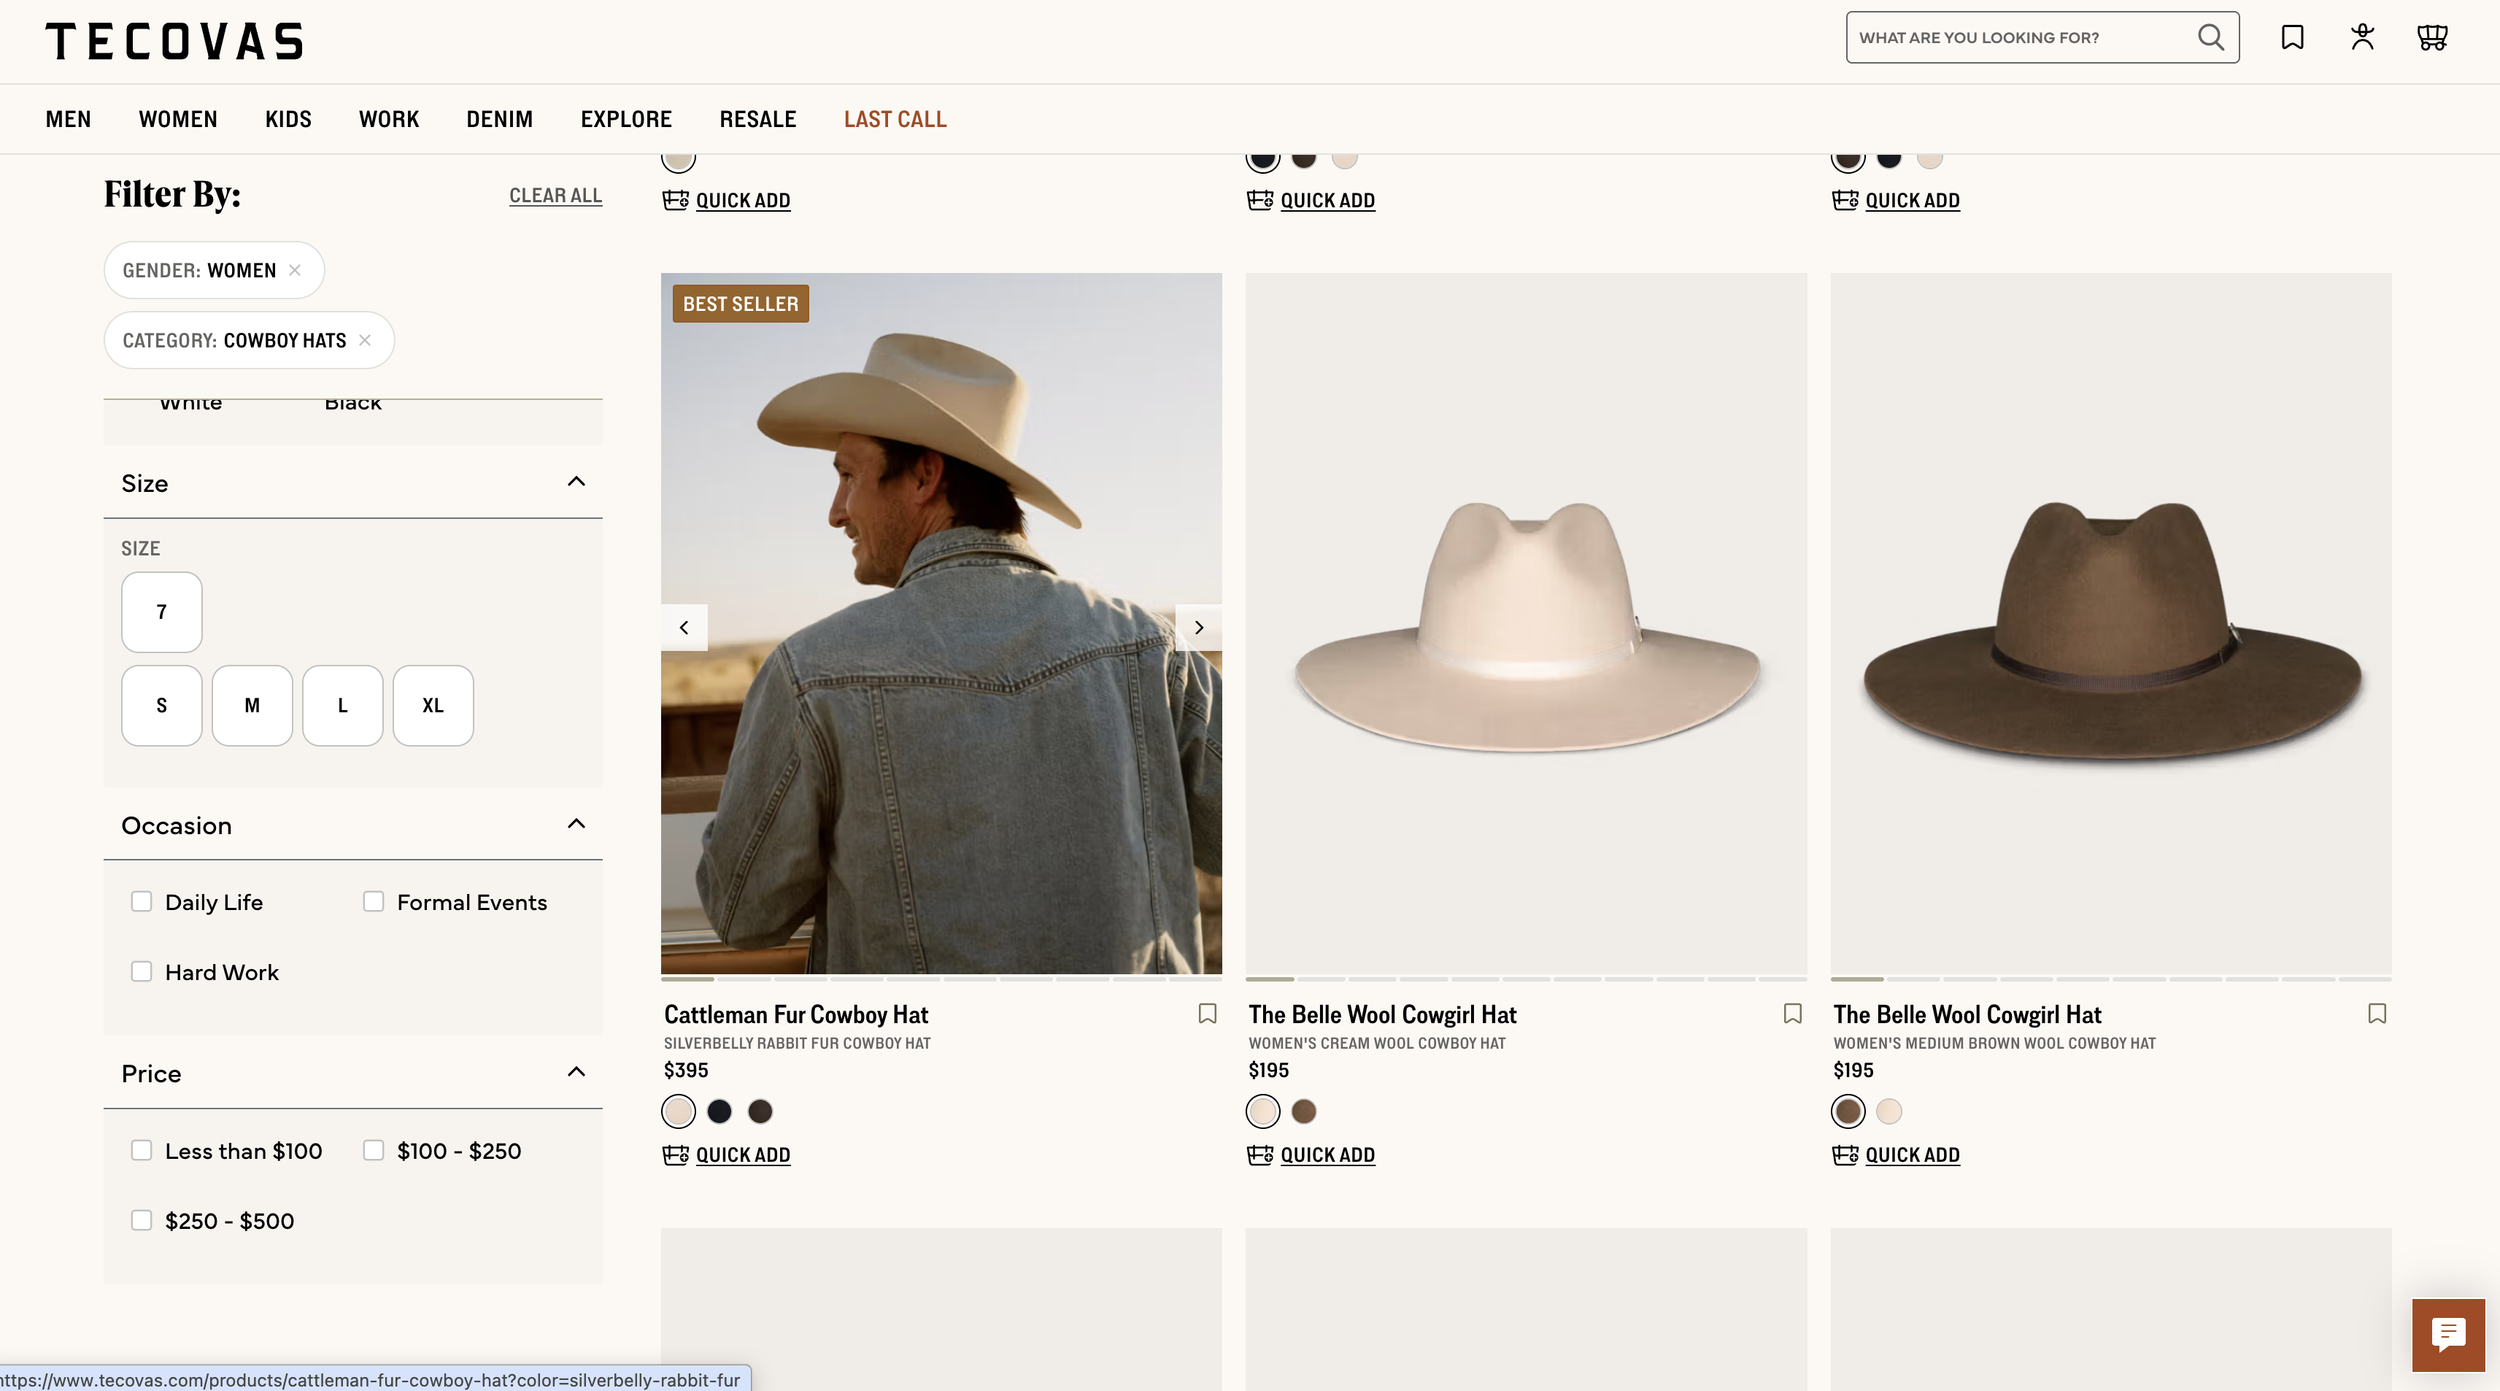The width and height of the screenshot is (2500, 1391).
Task: Go to the LAST CALL menu item
Action: click(894, 119)
